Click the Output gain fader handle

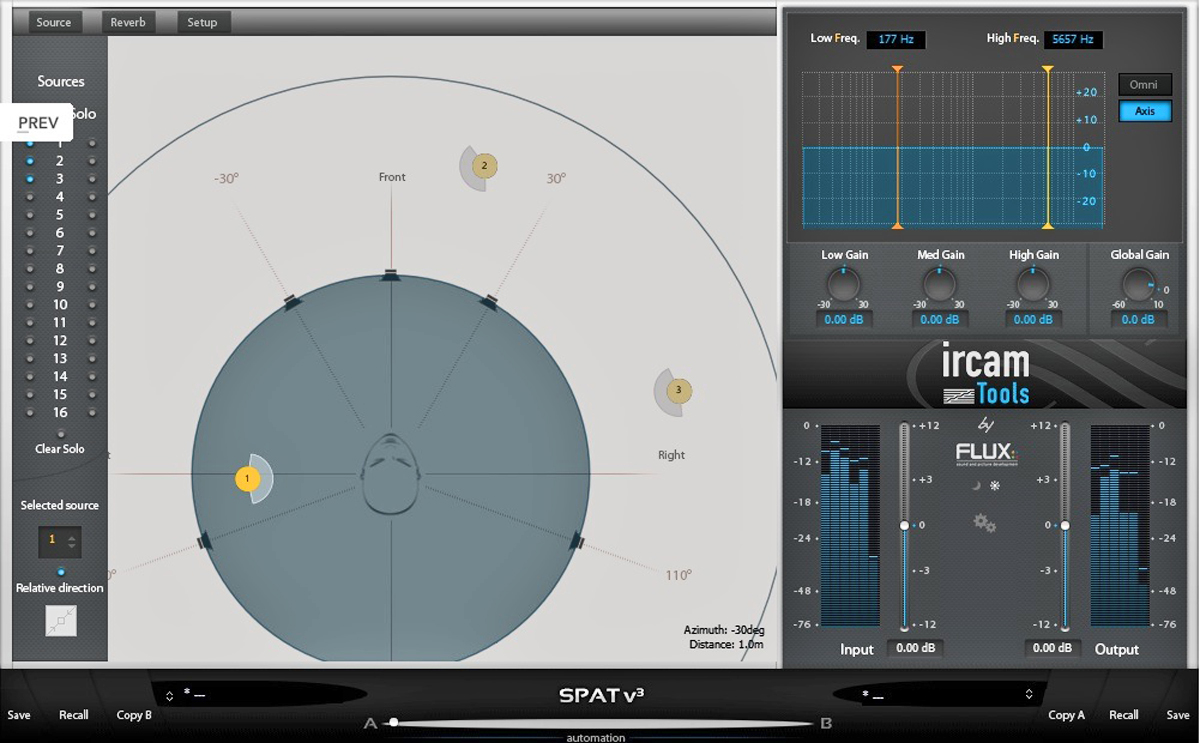1065,525
